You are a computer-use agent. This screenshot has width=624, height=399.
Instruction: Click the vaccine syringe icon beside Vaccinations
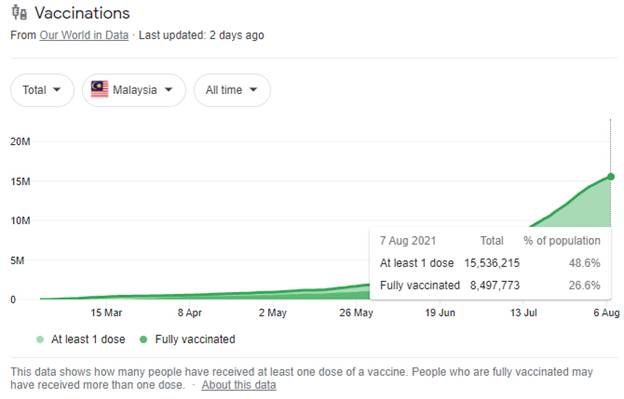pos(19,13)
